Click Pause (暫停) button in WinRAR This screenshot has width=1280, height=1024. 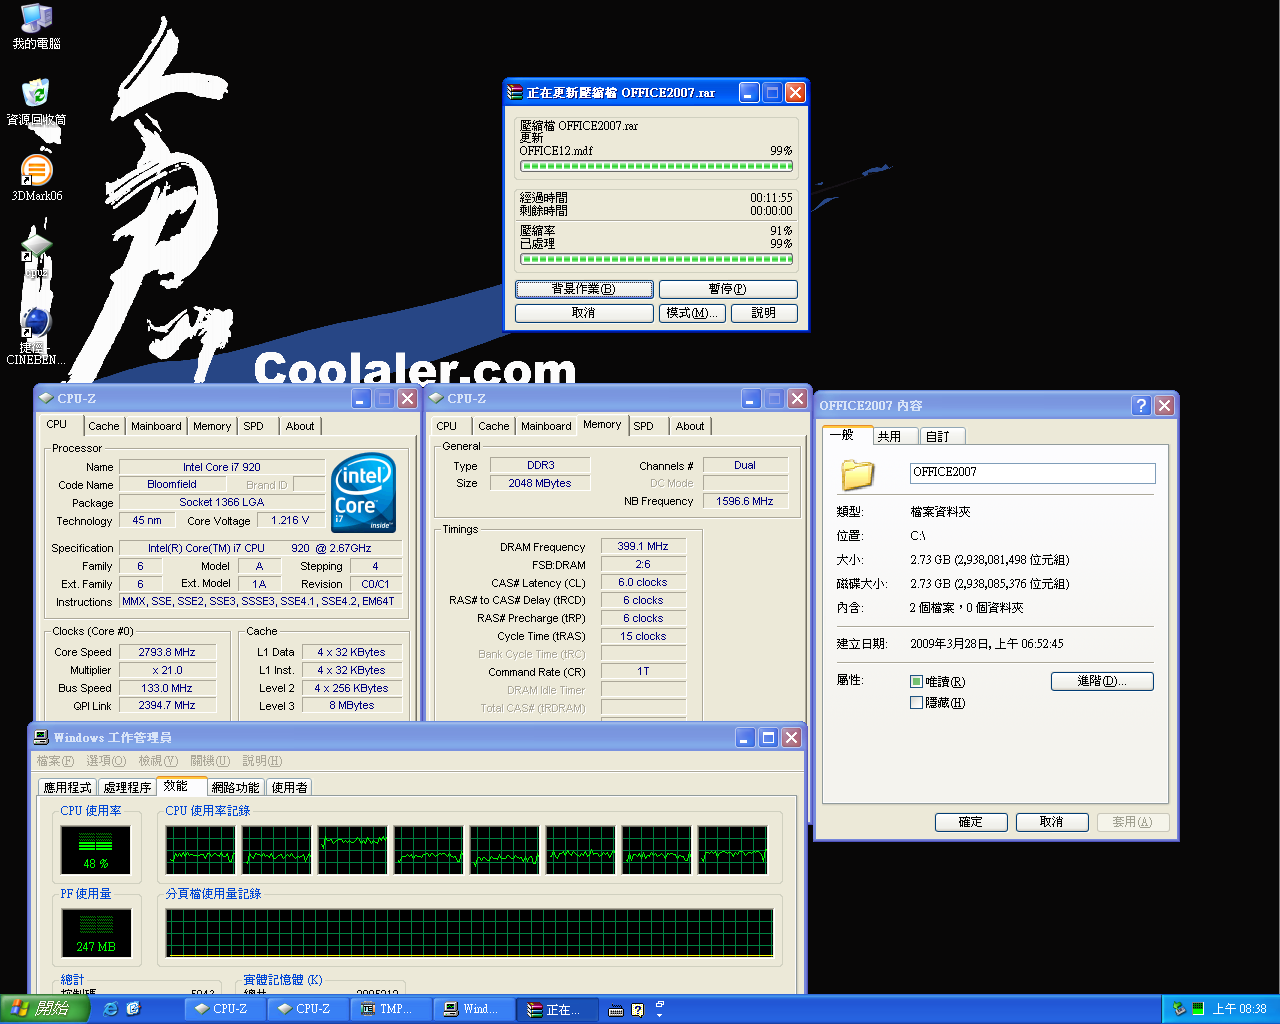coord(728,289)
